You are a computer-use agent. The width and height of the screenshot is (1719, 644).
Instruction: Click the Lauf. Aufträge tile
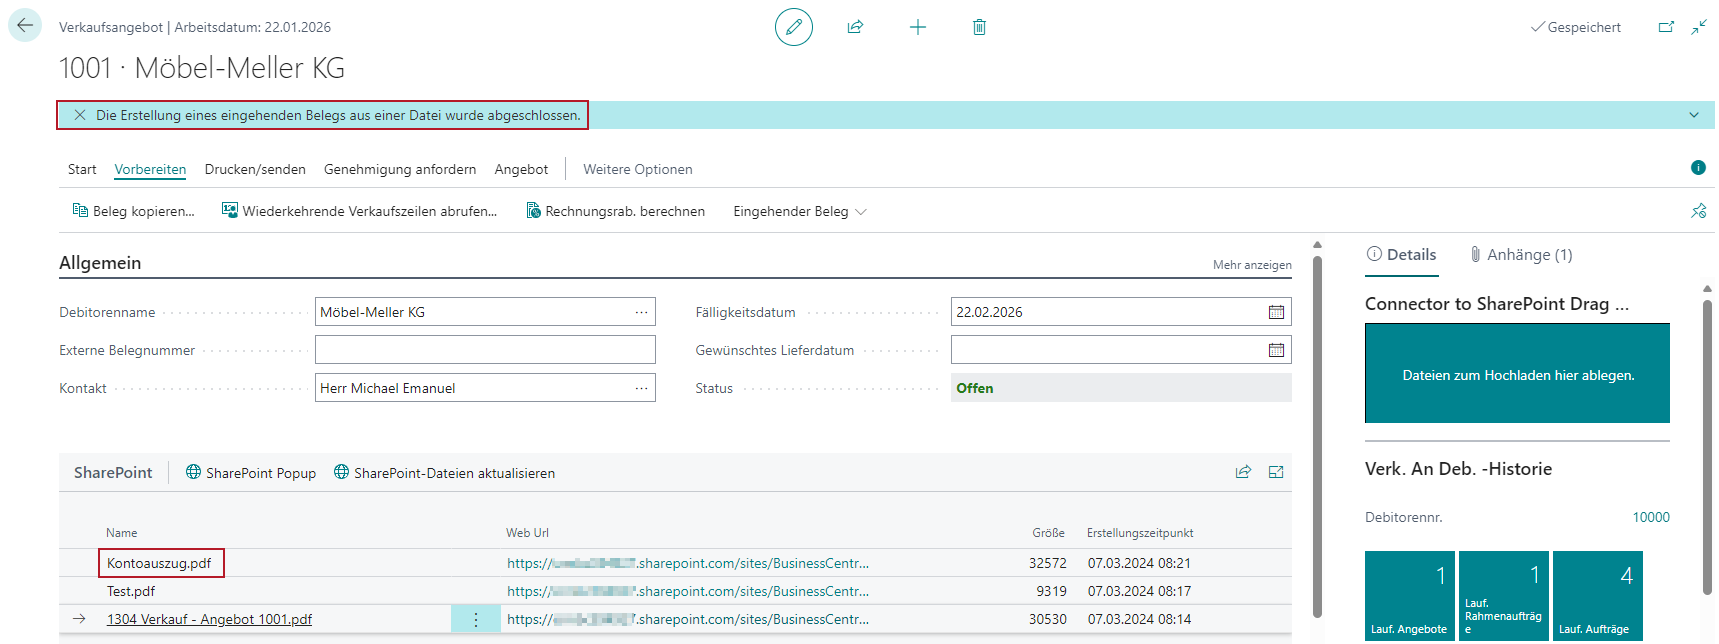(1597, 596)
